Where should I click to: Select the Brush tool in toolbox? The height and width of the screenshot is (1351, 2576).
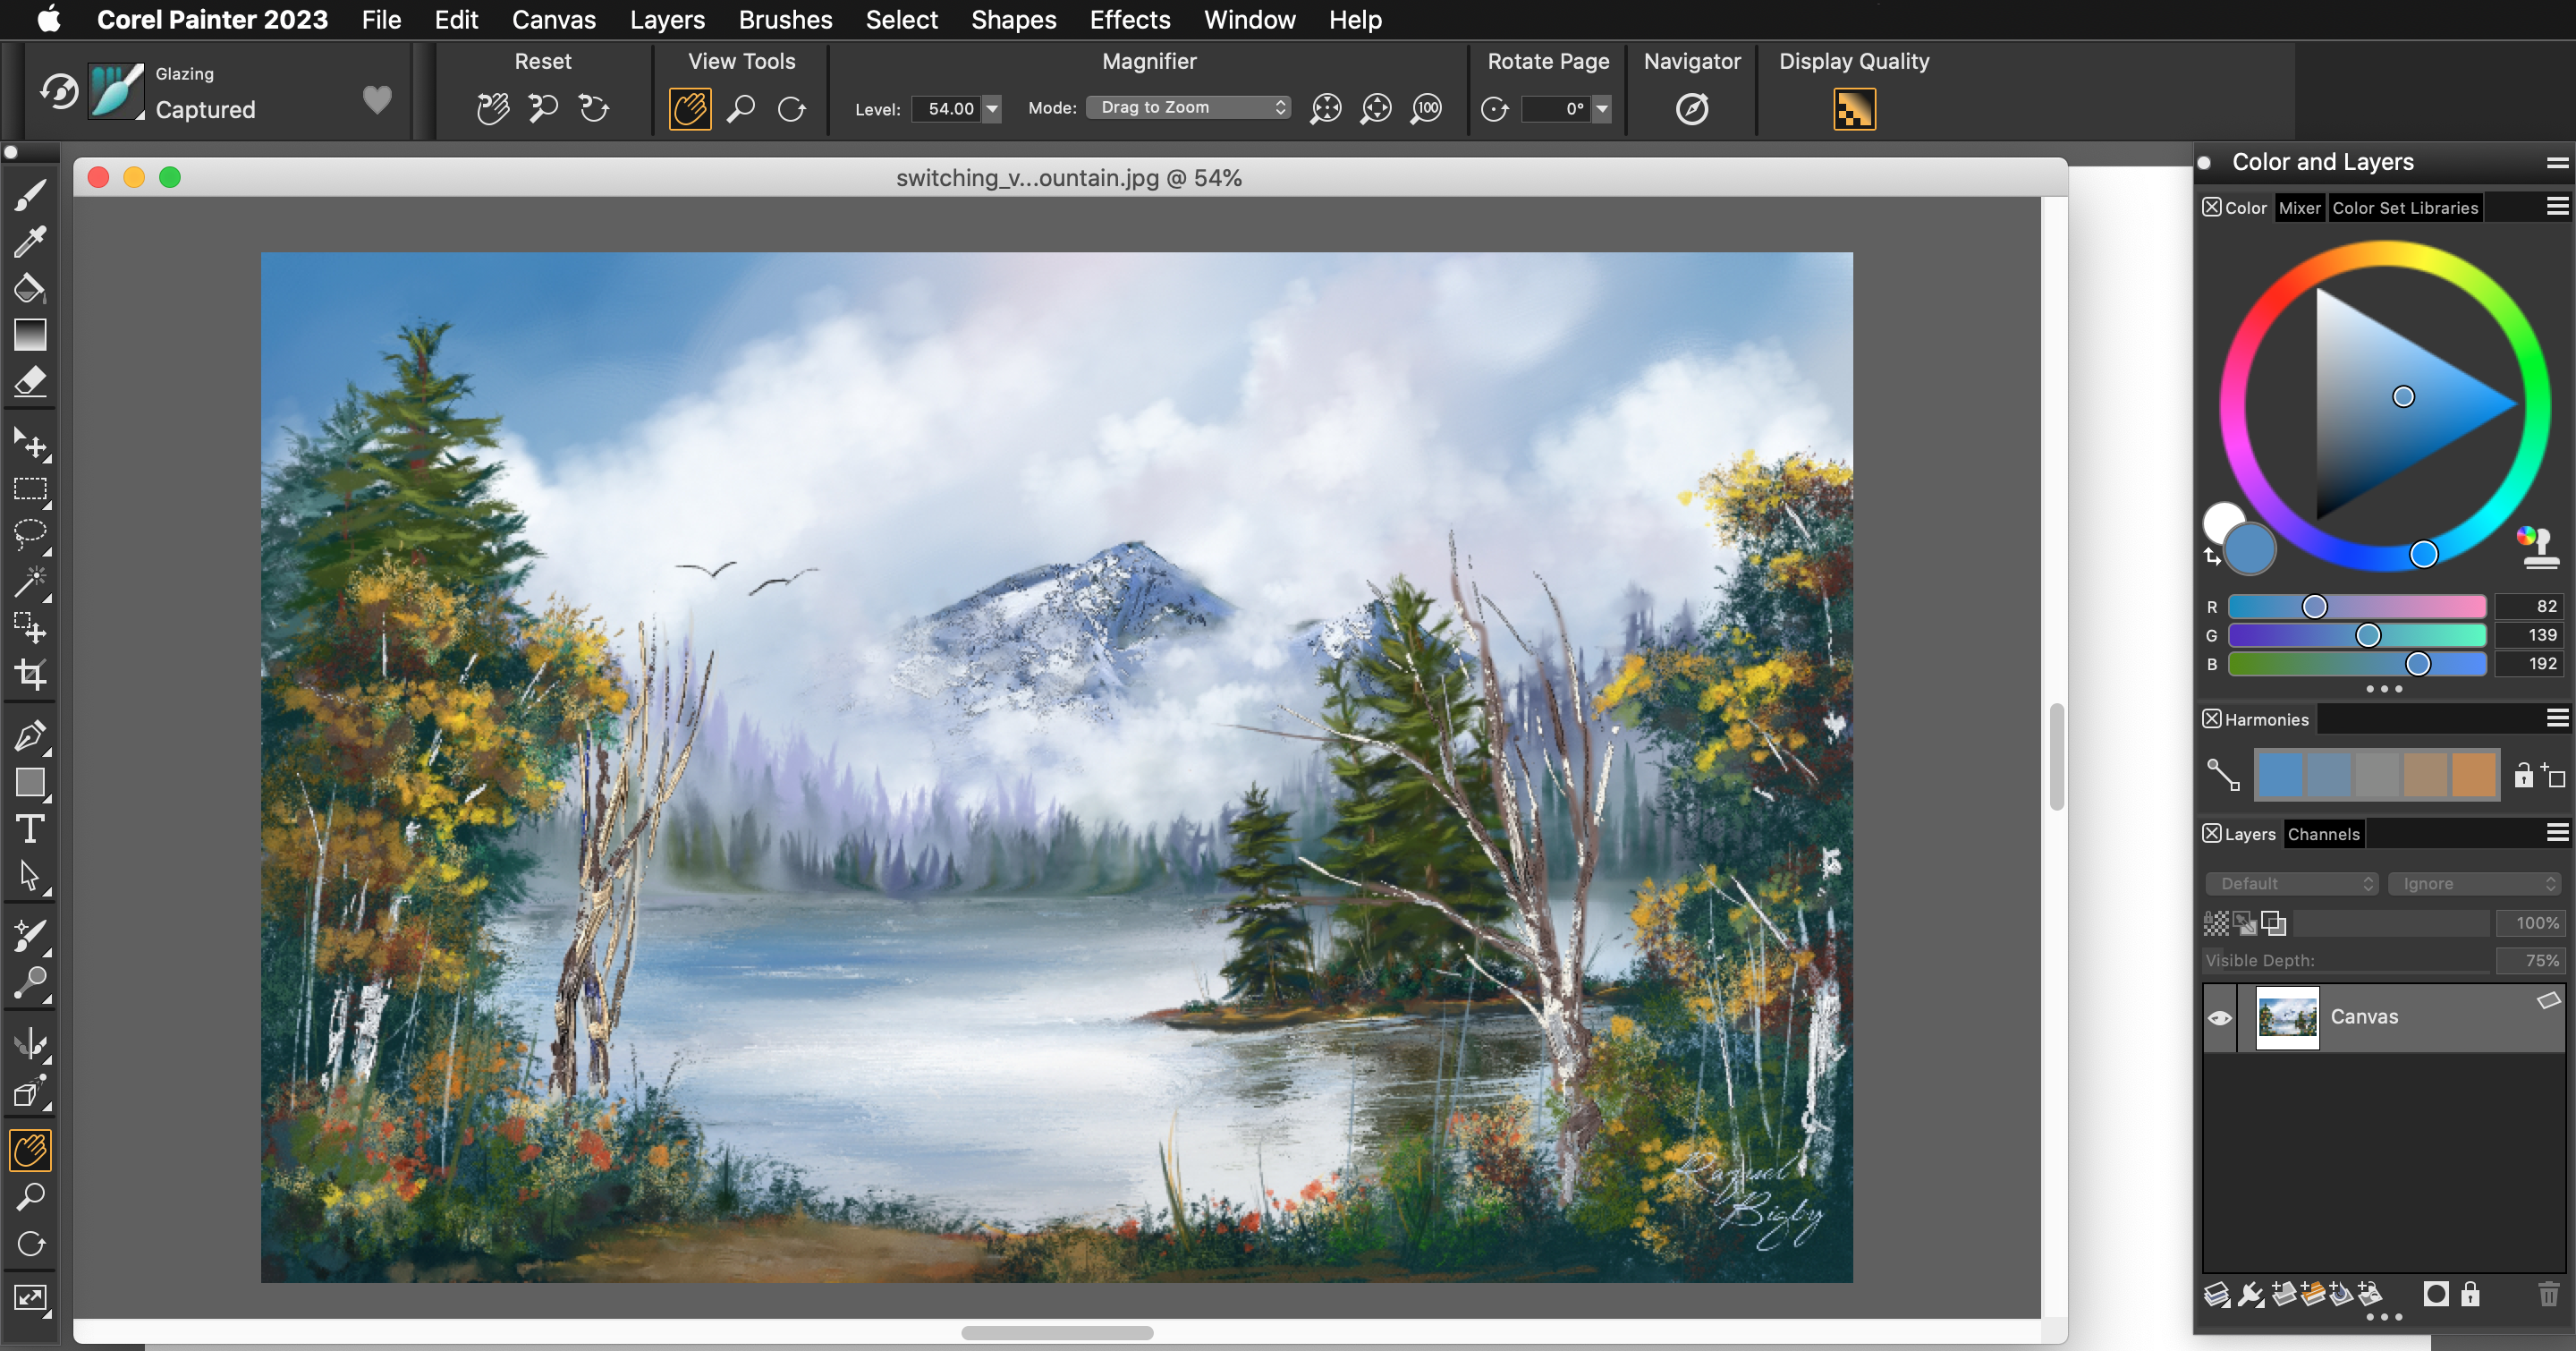30,195
